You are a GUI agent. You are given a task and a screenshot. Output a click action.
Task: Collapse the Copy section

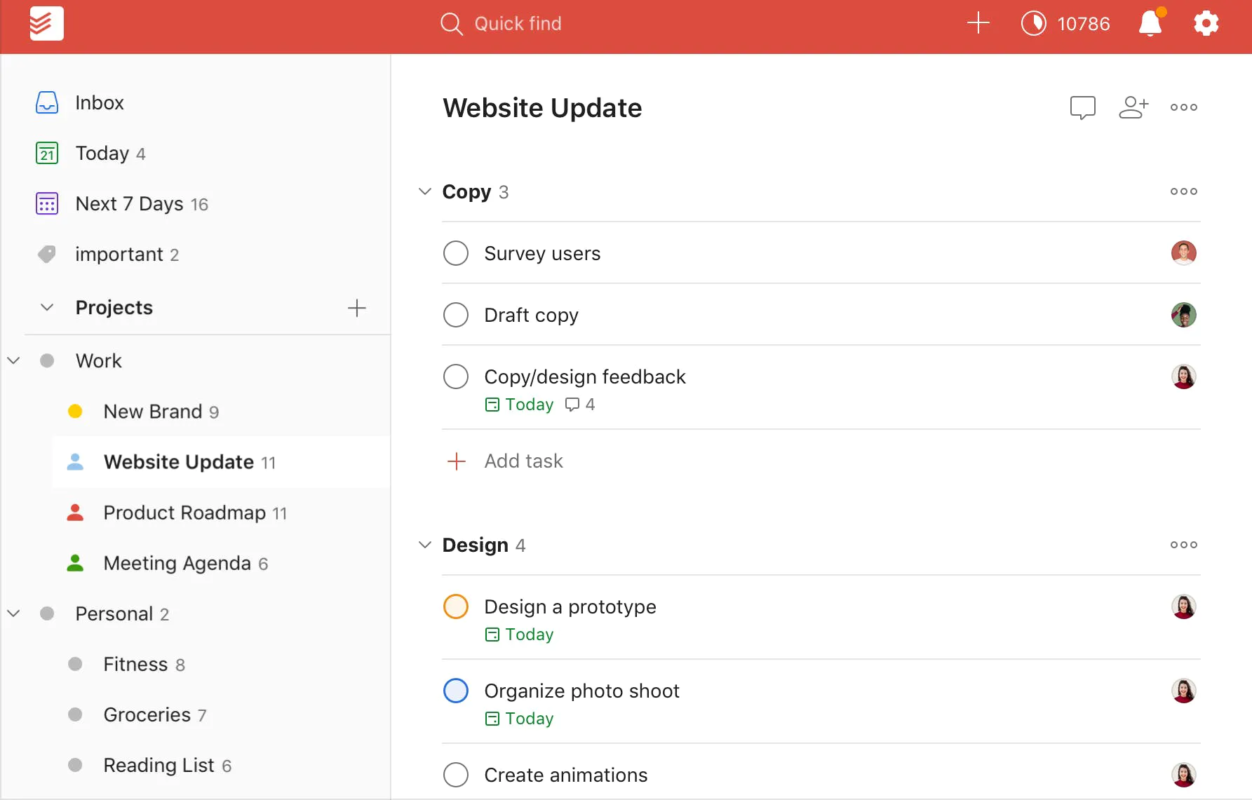(425, 192)
